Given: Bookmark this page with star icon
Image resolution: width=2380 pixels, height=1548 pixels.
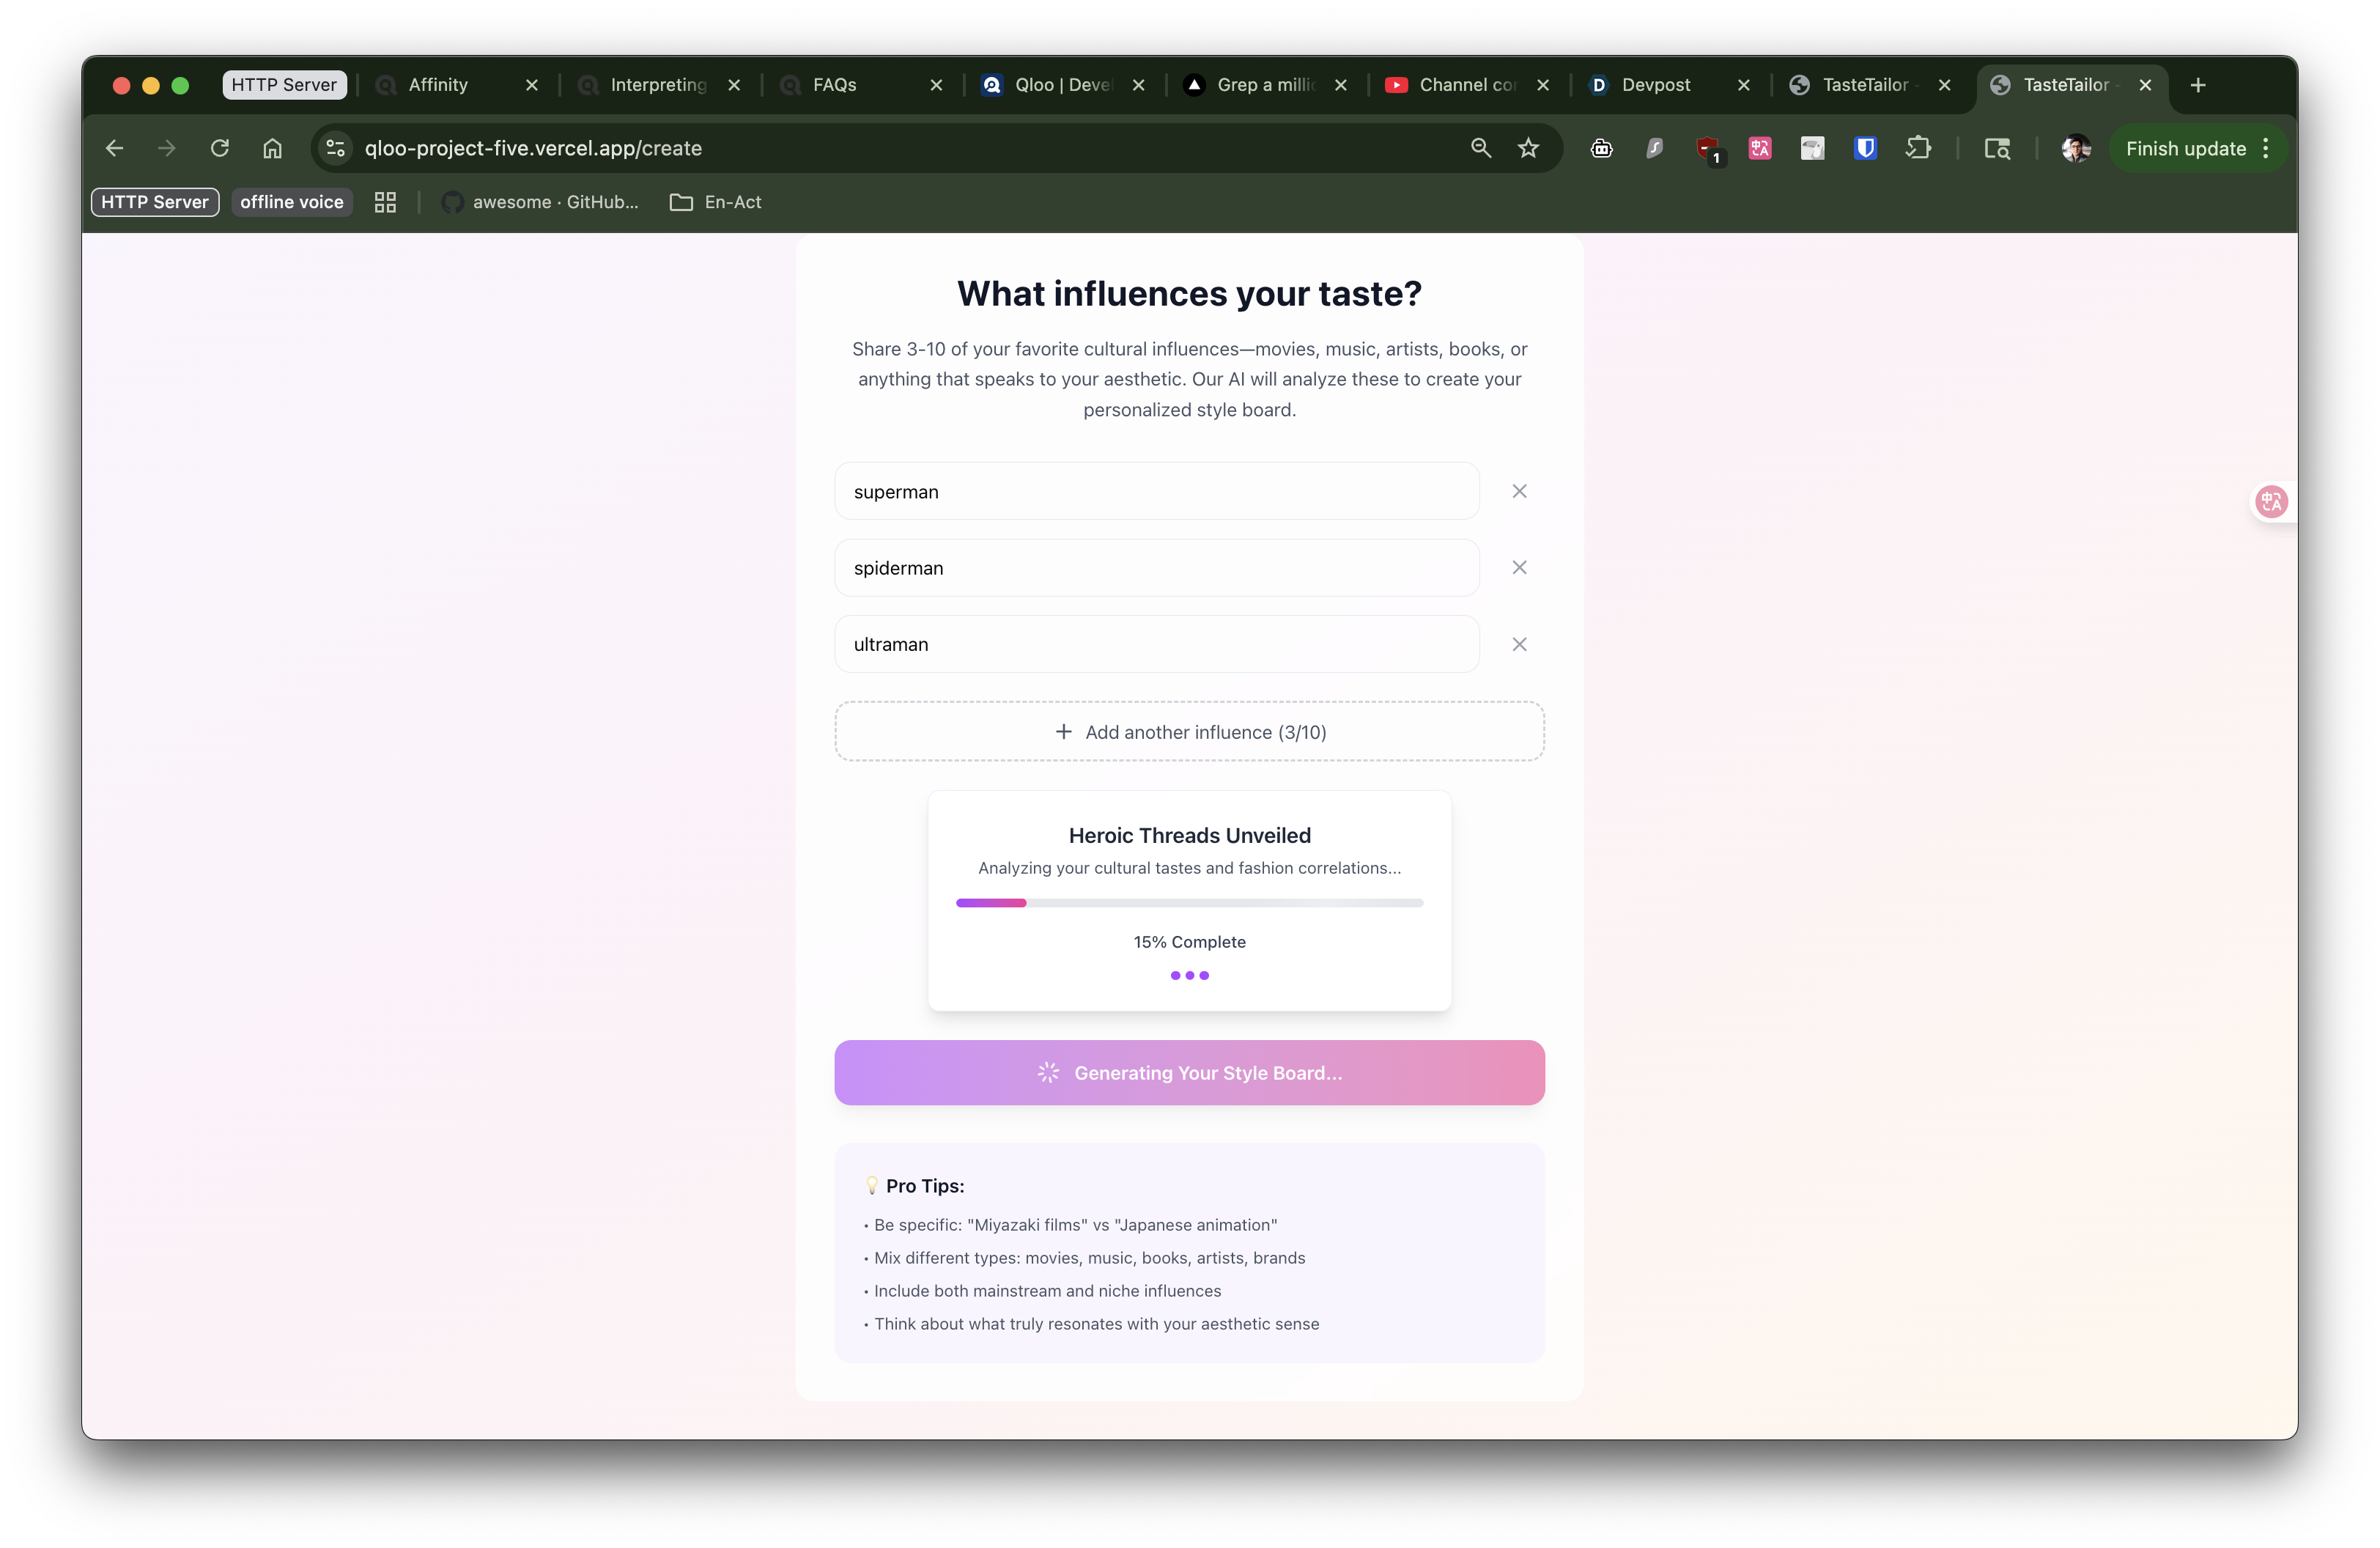Looking at the screenshot, I should 1528,148.
